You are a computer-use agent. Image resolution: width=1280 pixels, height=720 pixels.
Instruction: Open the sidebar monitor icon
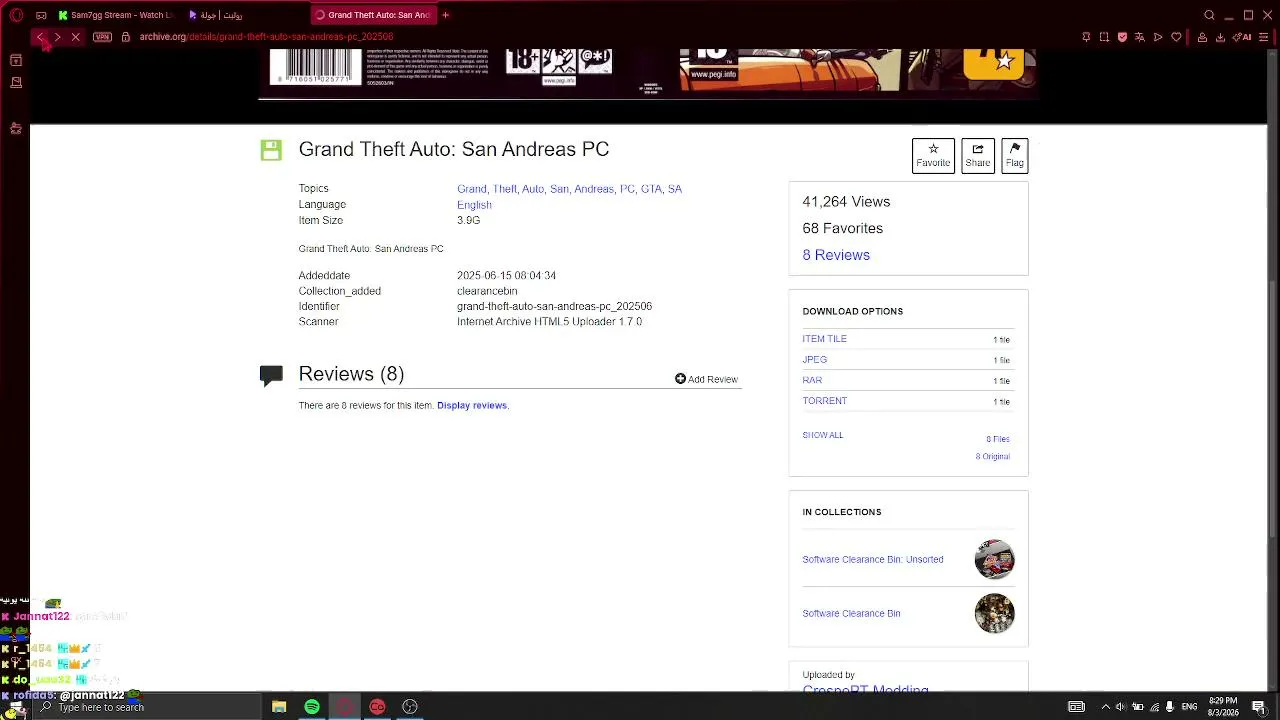[x=16, y=82]
